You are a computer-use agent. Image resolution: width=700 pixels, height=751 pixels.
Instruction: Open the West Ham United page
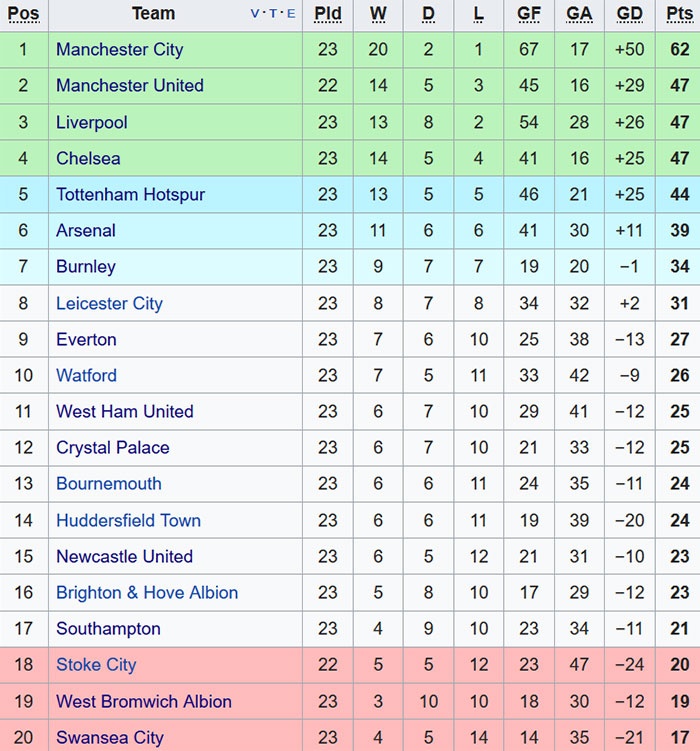[x=124, y=411]
